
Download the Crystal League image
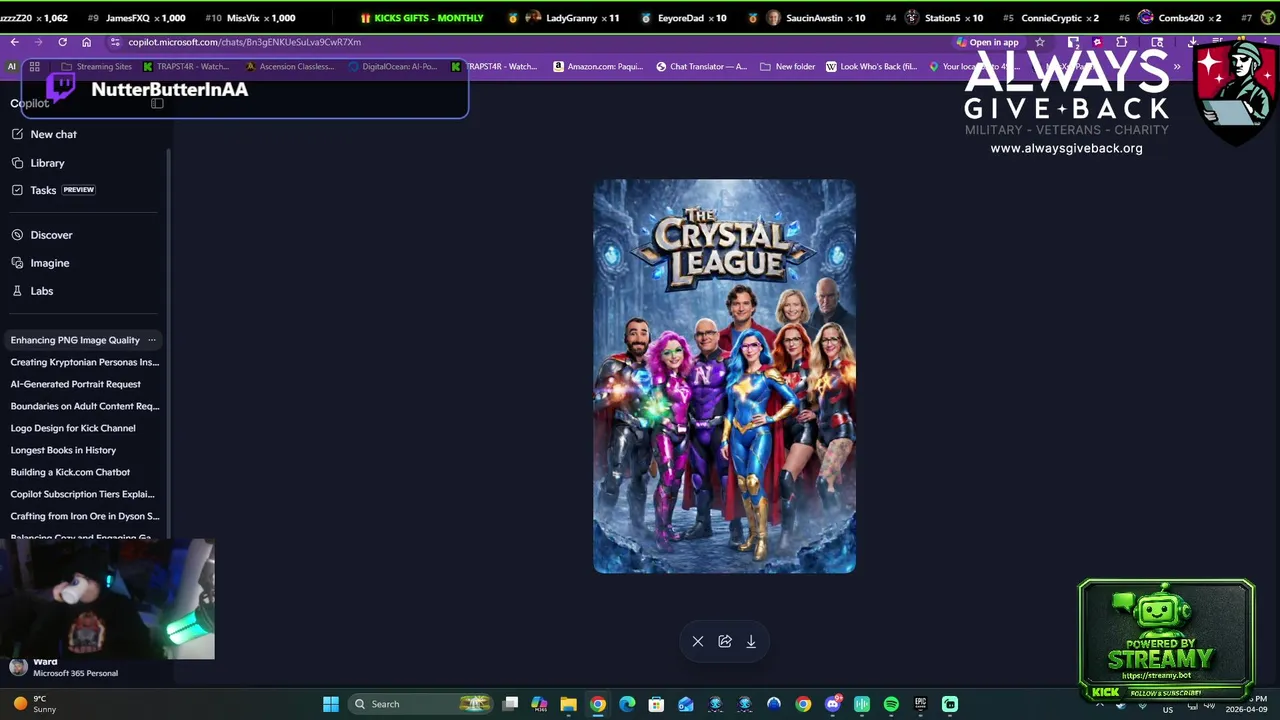pyautogui.click(x=751, y=642)
